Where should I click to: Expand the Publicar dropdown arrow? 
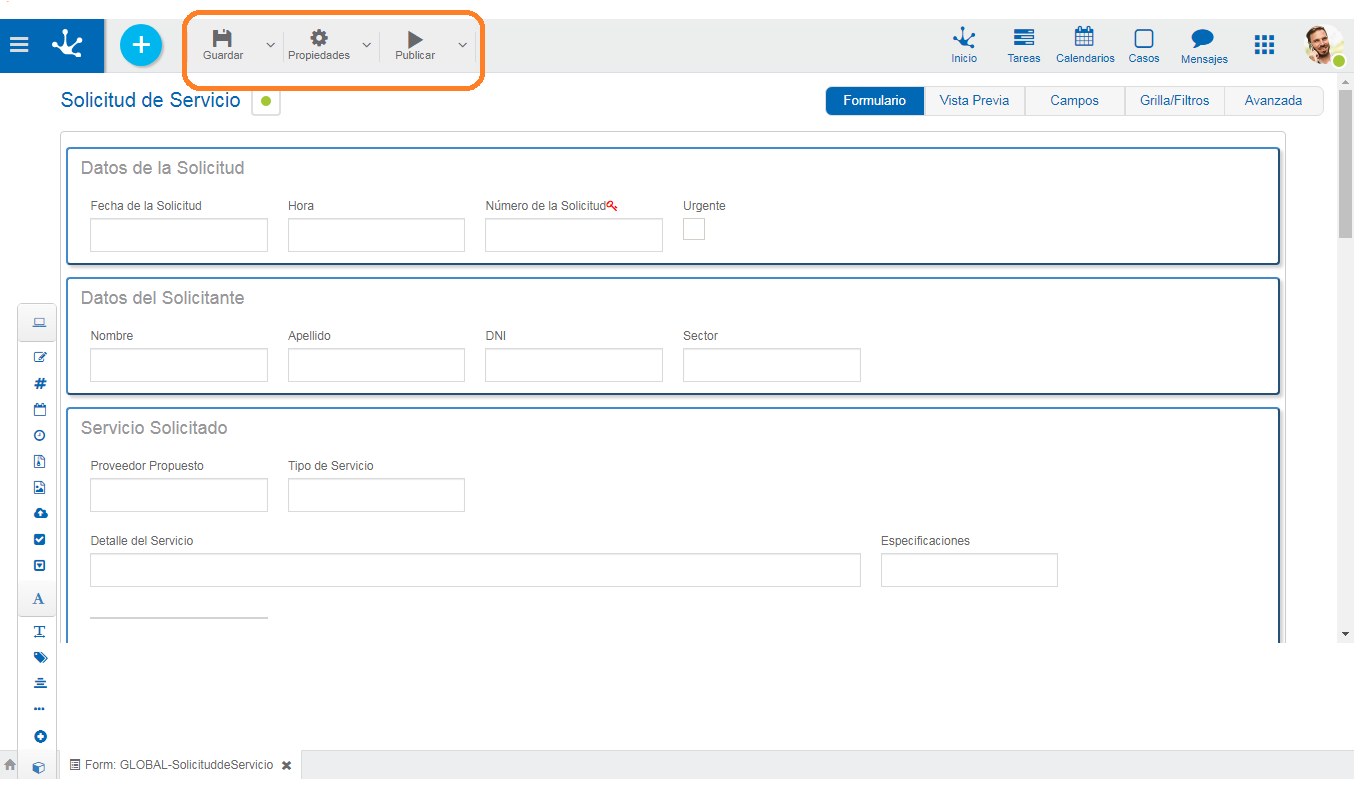point(462,46)
